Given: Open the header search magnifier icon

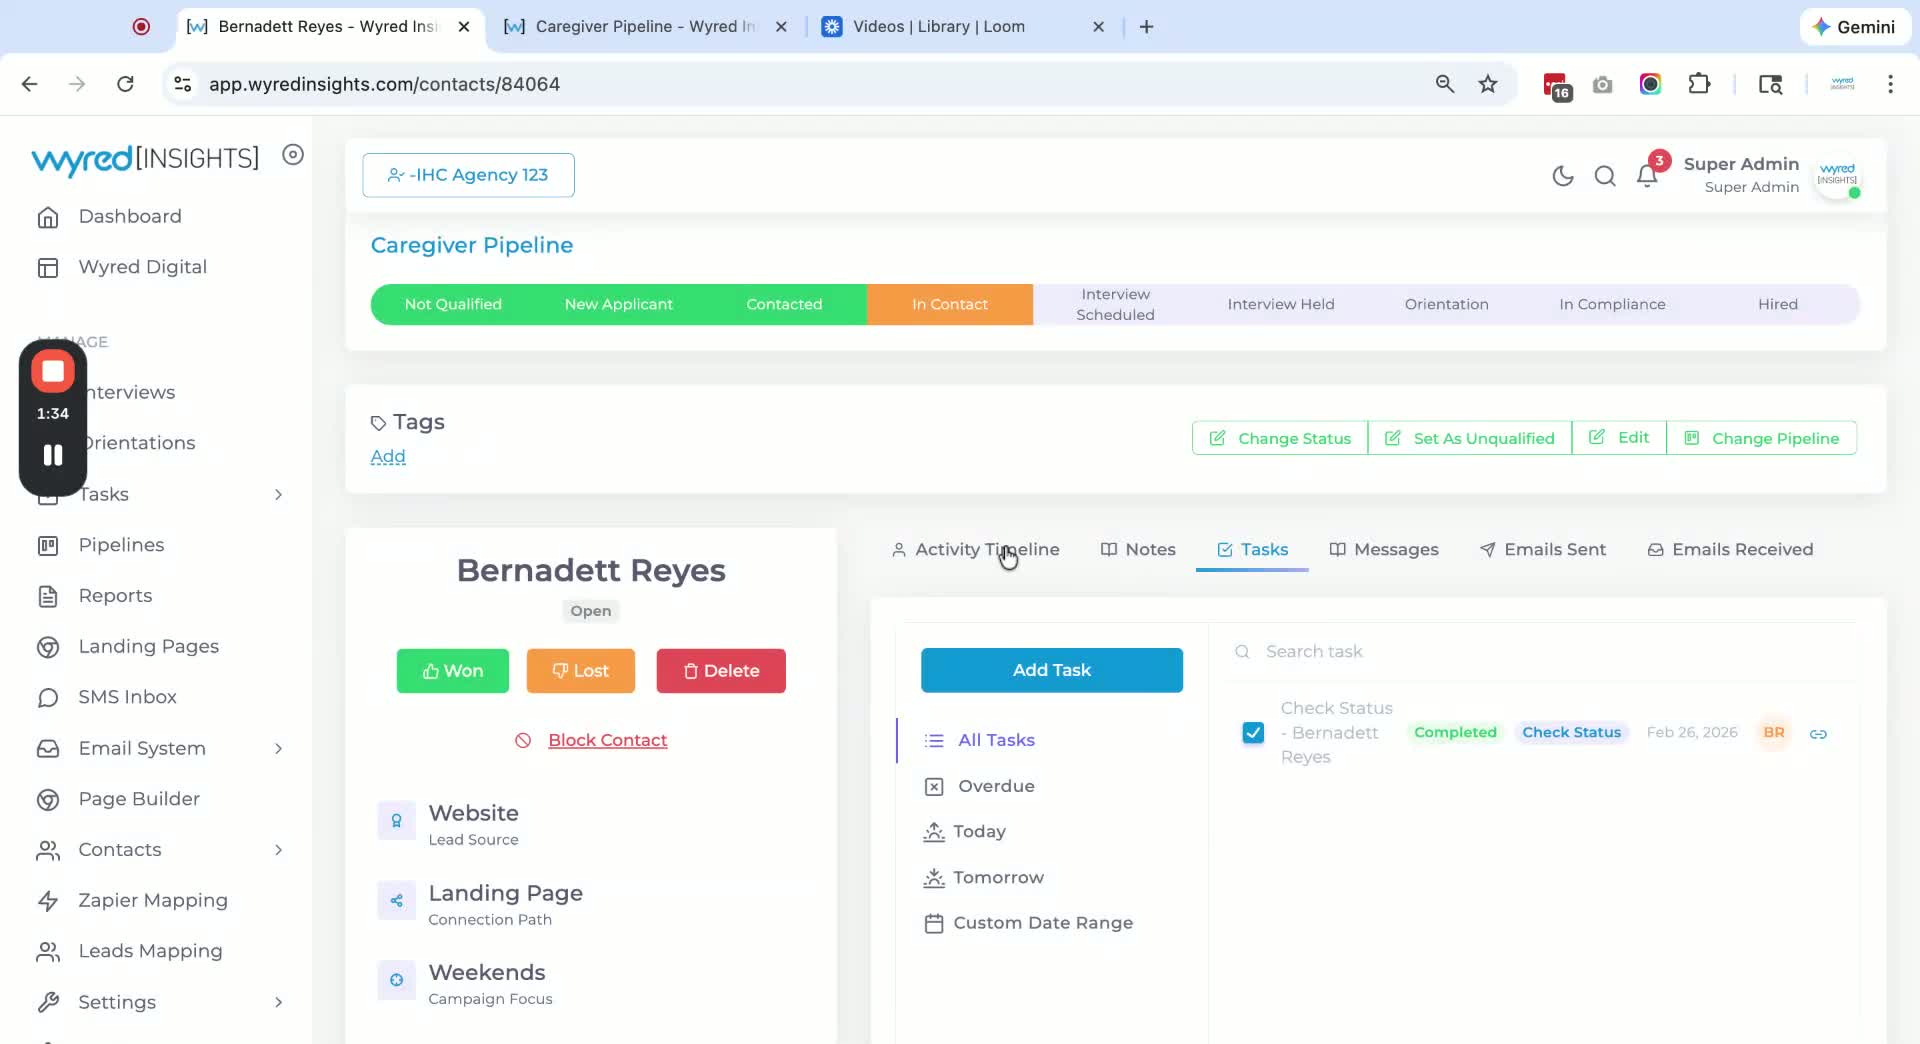Looking at the screenshot, I should (x=1605, y=176).
